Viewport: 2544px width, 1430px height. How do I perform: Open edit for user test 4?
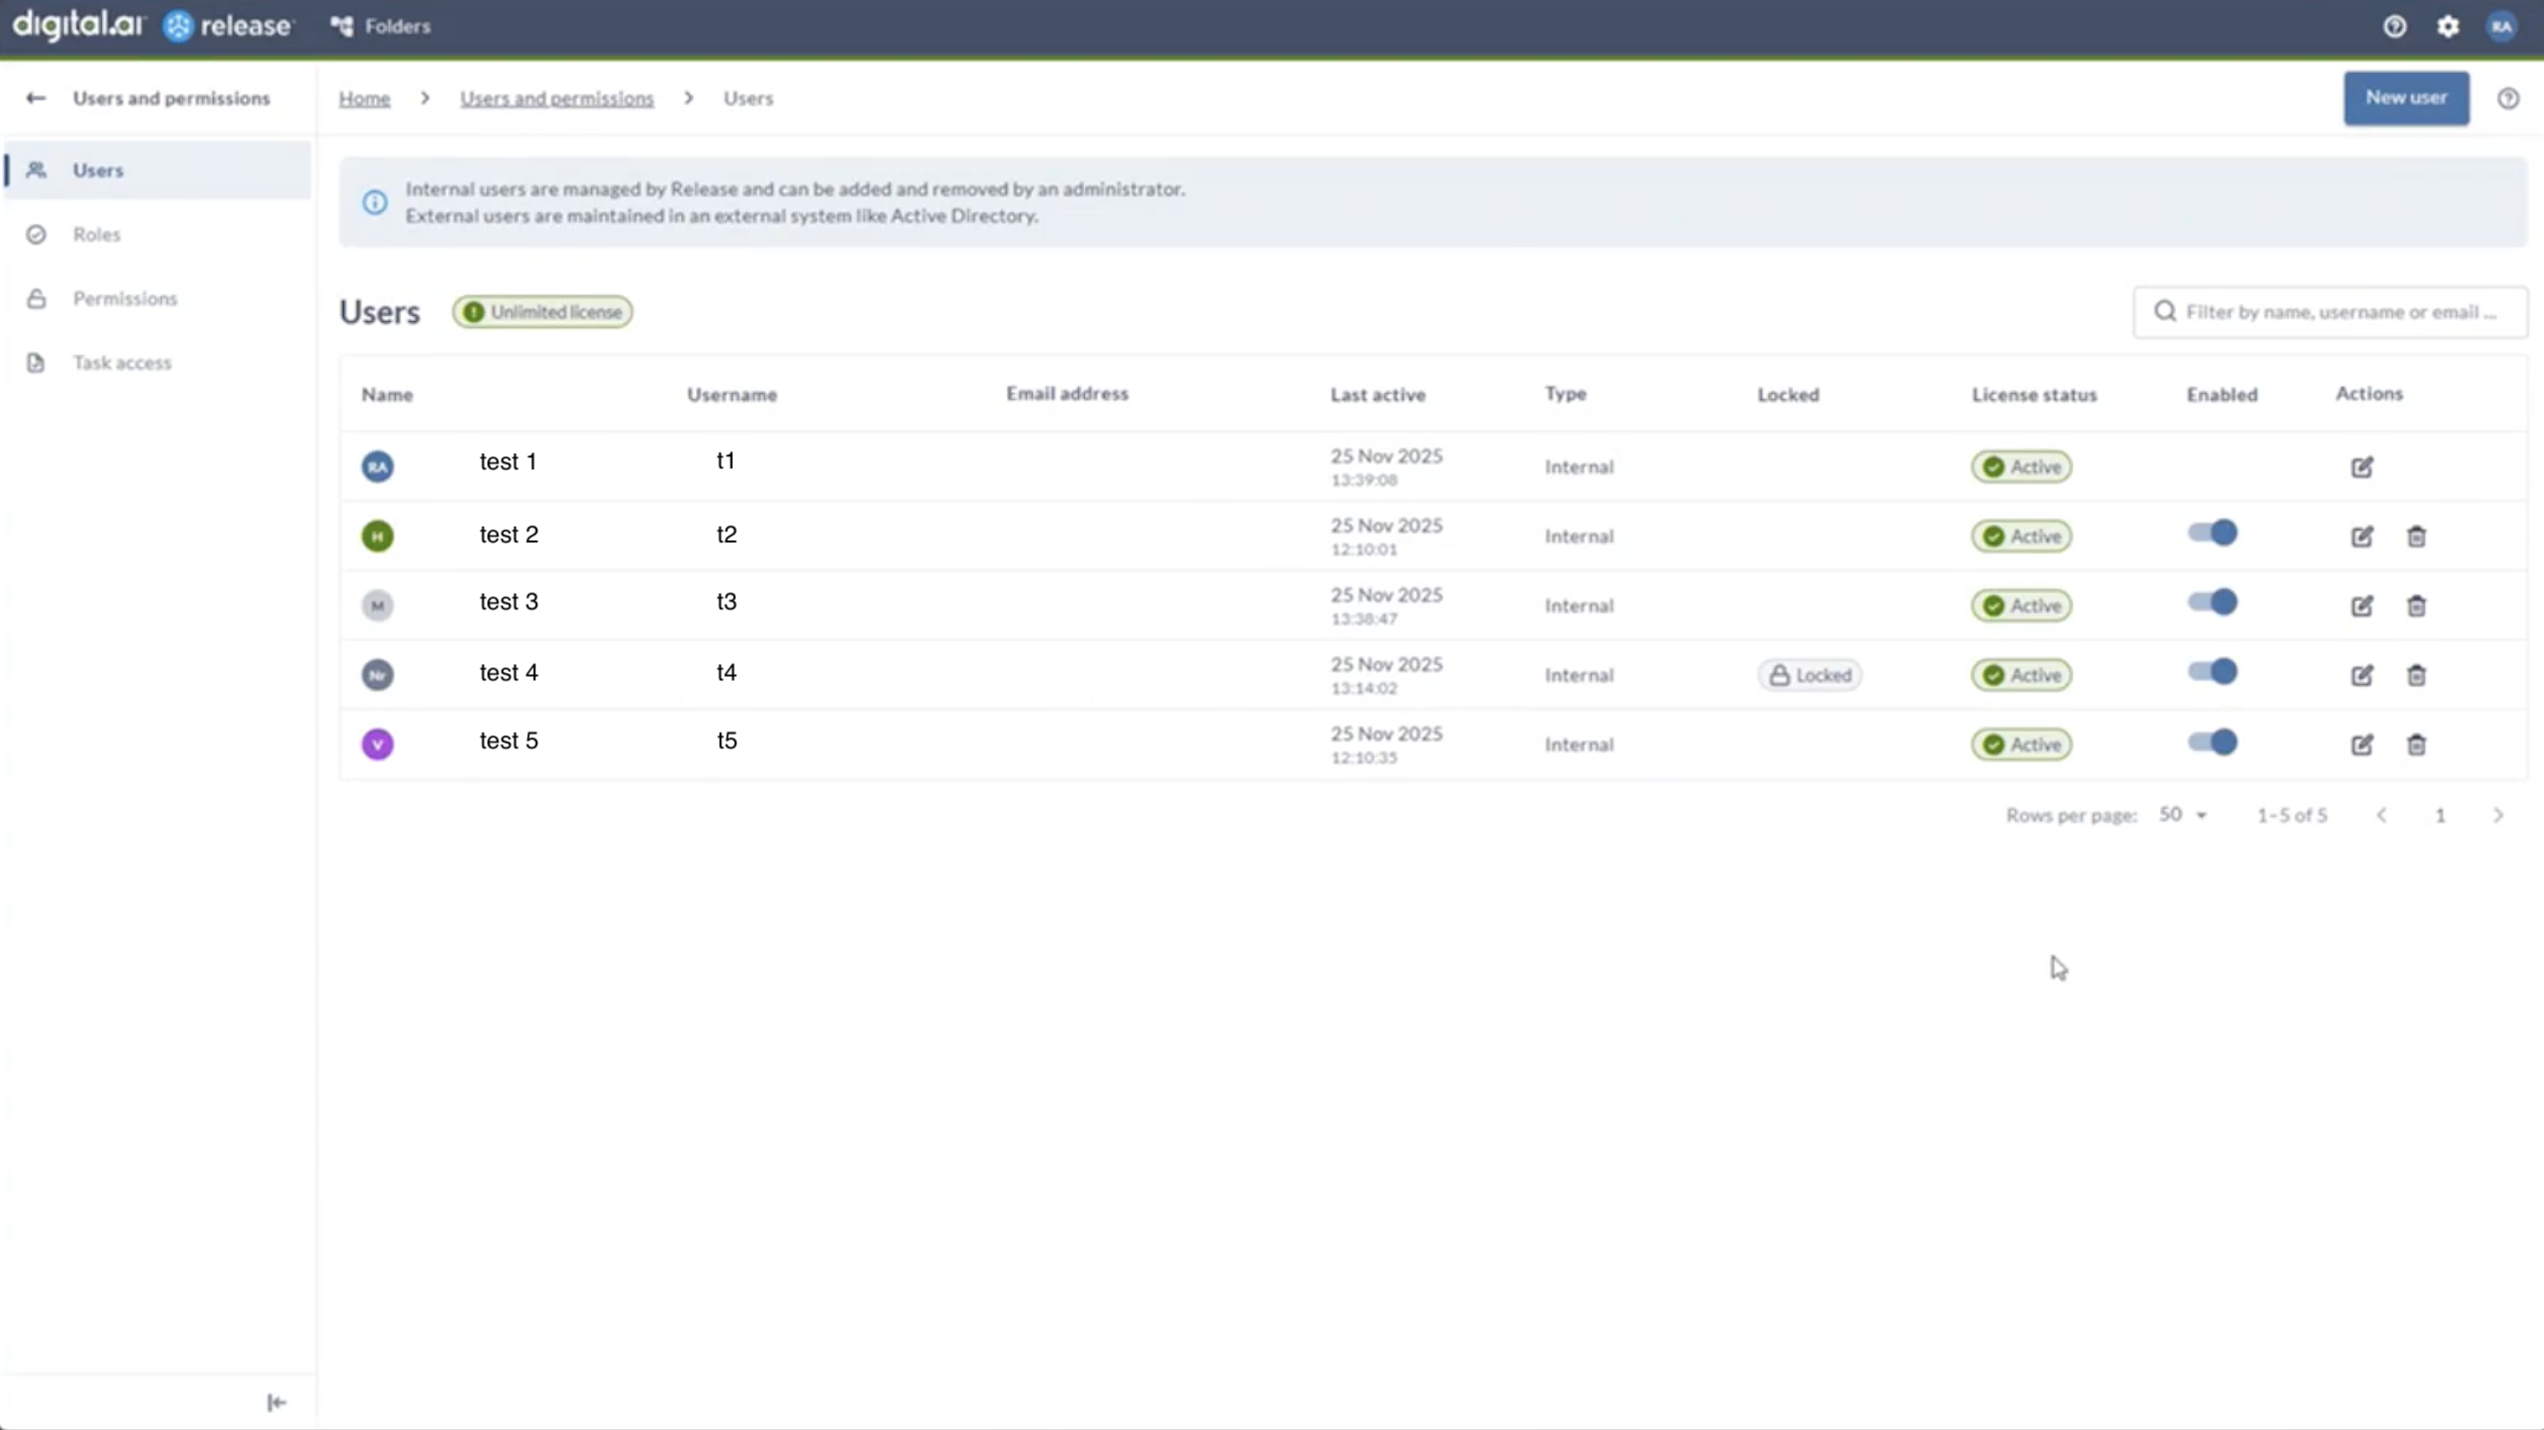[x=2361, y=675]
